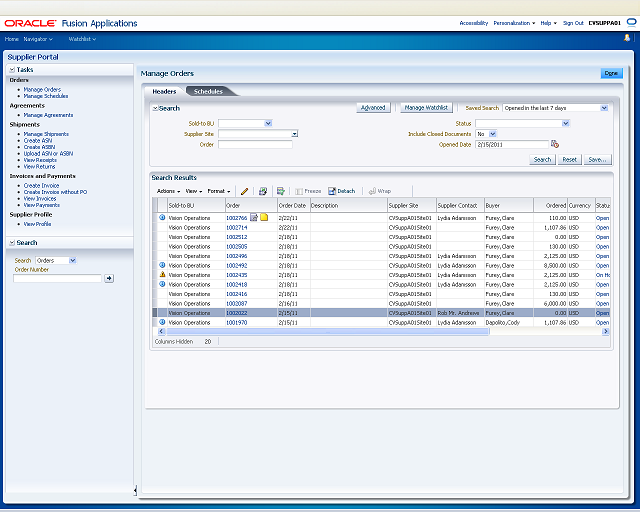The height and width of the screenshot is (512, 640).
Task: Open the Supplier Site dropdown
Action: pos(295,134)
